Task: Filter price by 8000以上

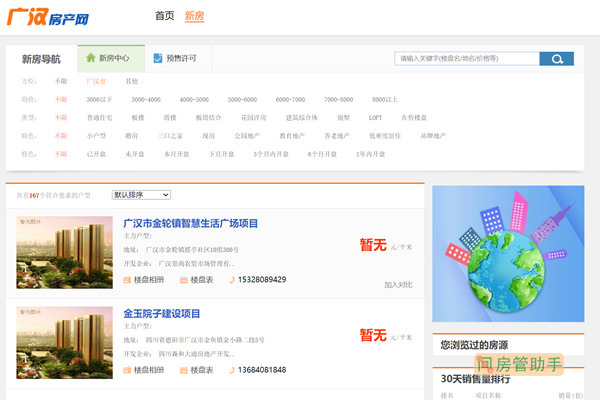Action: [385, 100]
